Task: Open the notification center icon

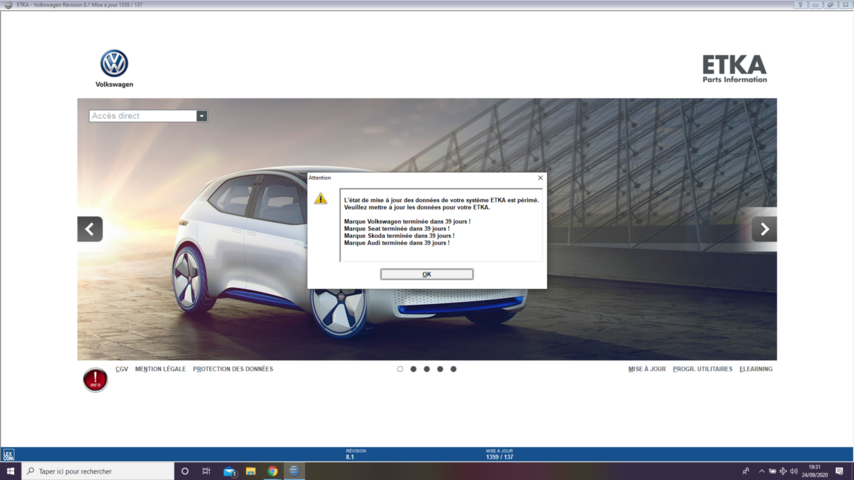Action: [x=839, y=471]
